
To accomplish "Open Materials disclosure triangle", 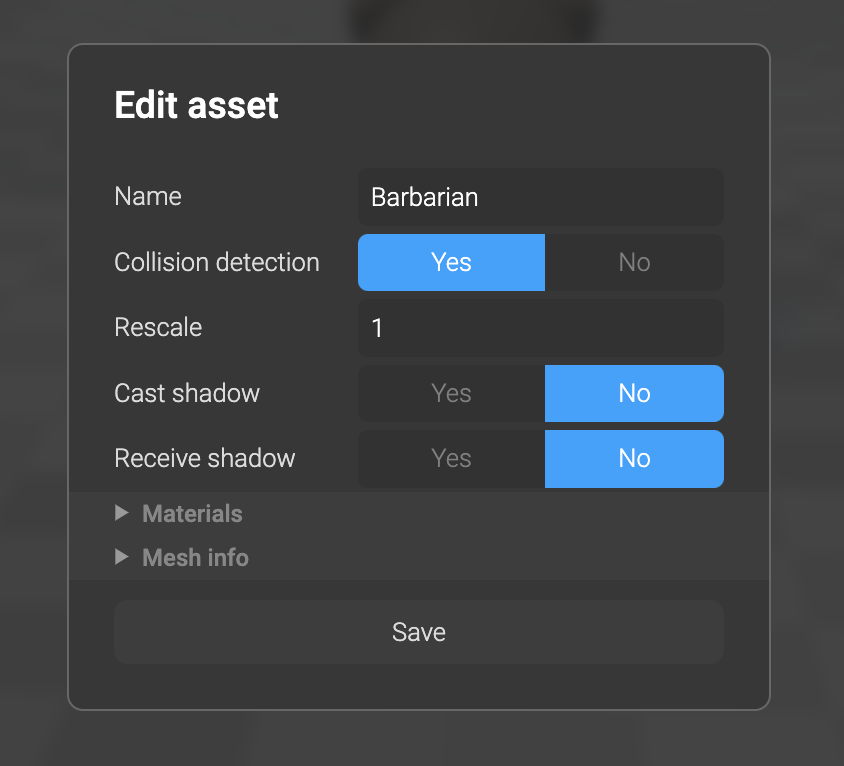I will pyautogui.click(x=121, y=513).
